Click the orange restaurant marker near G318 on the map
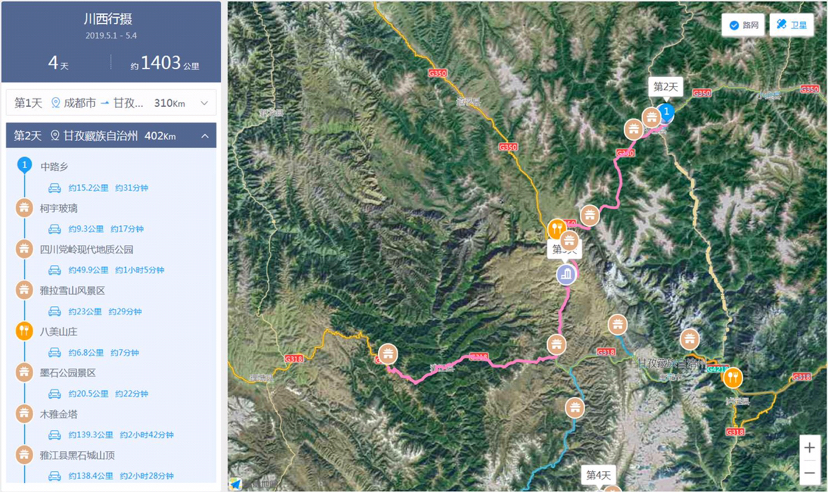Viewport: 828px width, 492px height. pos(732,378)
